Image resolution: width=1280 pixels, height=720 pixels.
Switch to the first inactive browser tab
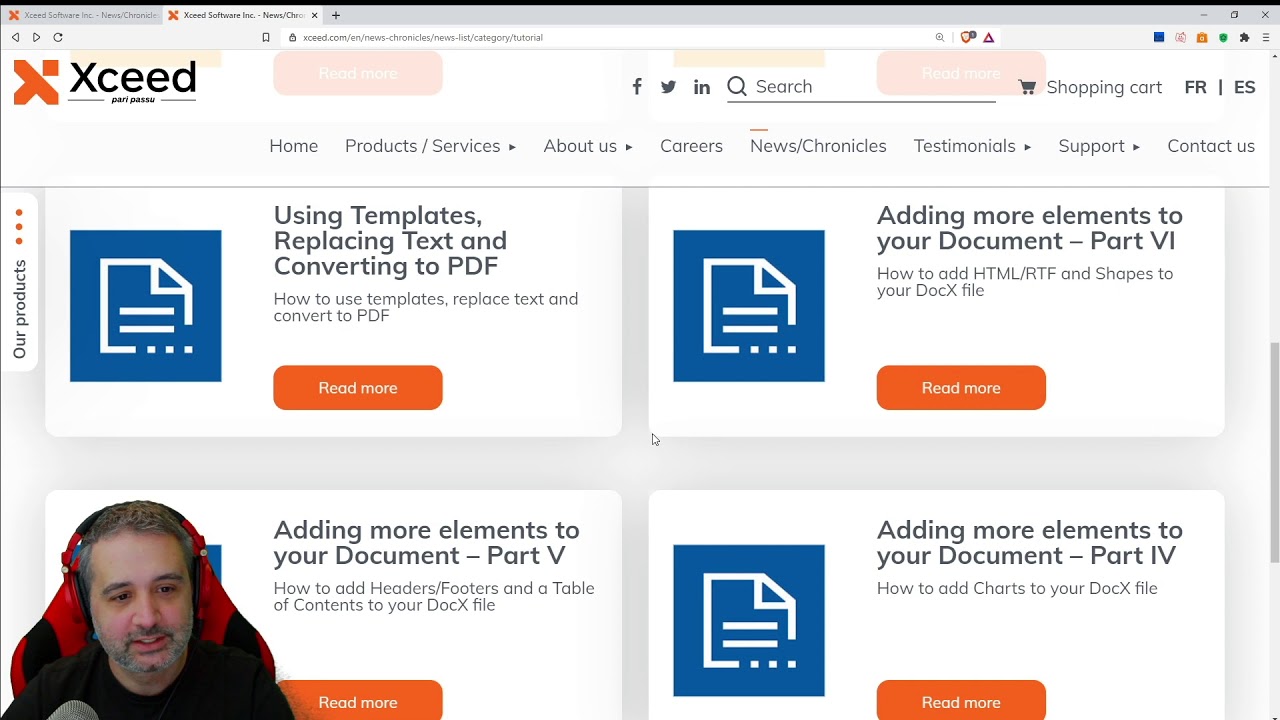[x=82, y=15]
